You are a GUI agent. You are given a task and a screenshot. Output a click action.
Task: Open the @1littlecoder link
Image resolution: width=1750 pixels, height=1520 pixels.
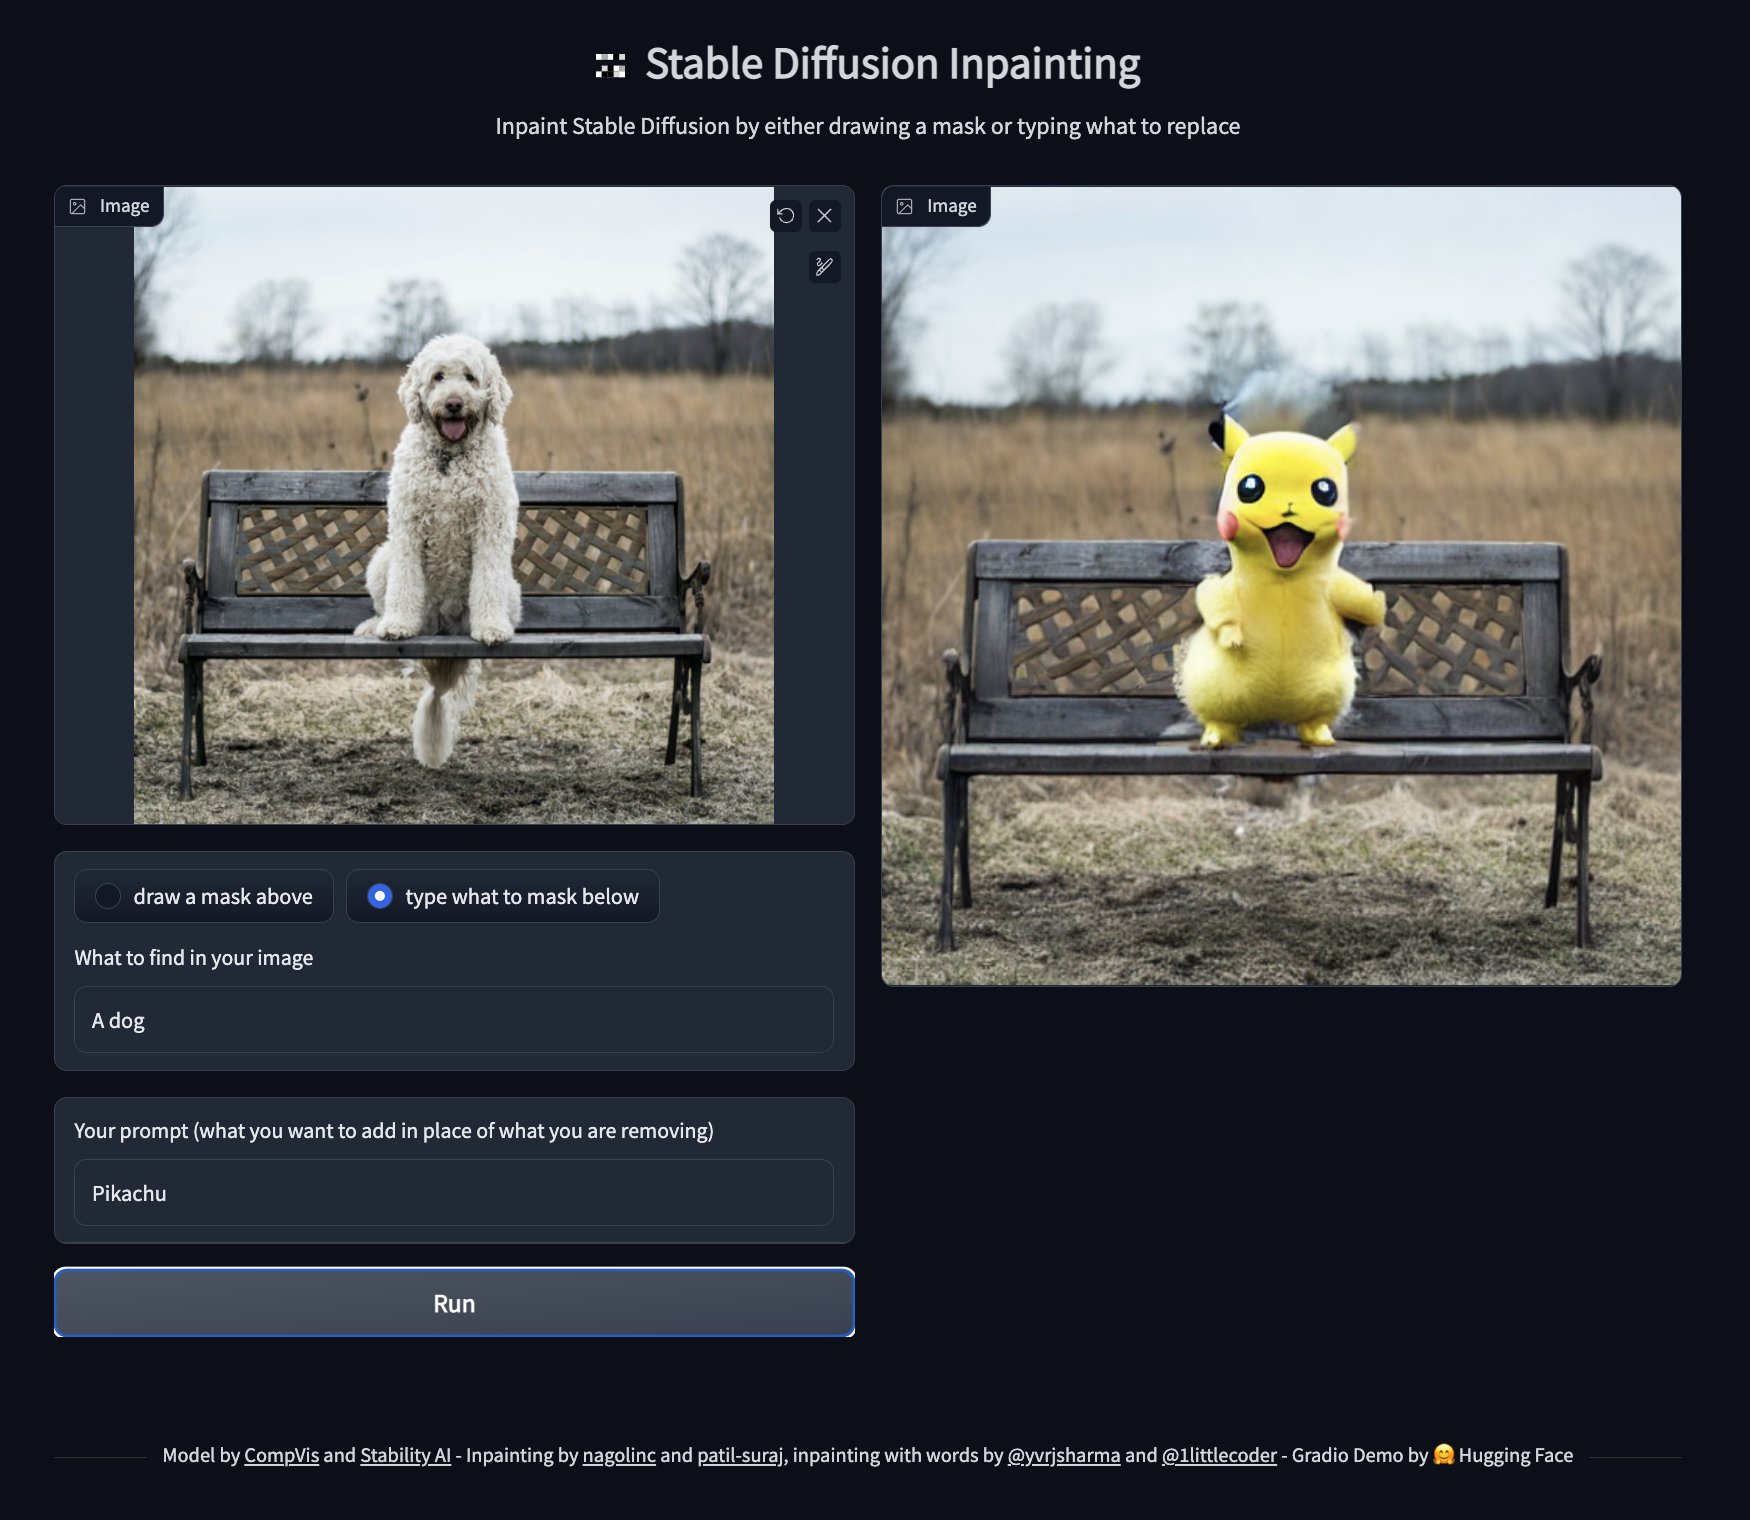(x=1219, y=1455)
